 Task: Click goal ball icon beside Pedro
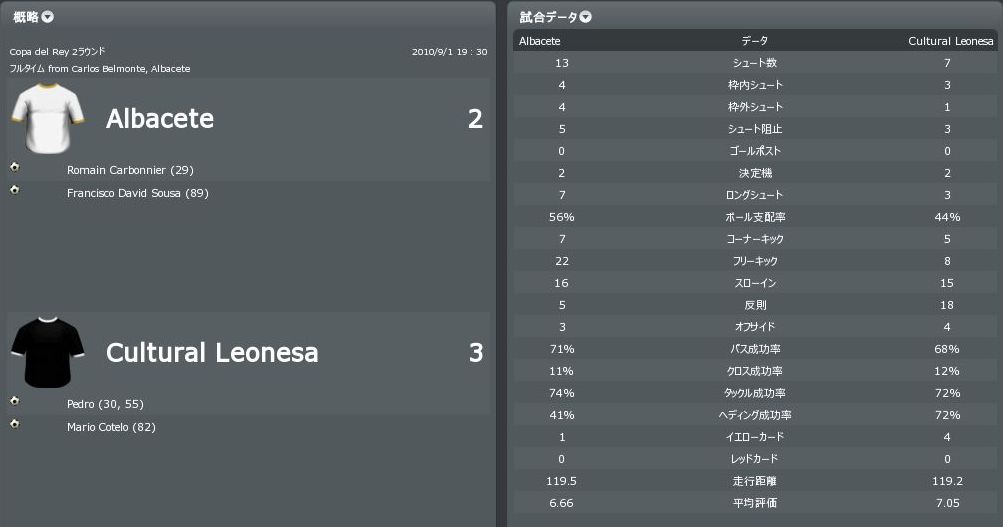point(14,401)
